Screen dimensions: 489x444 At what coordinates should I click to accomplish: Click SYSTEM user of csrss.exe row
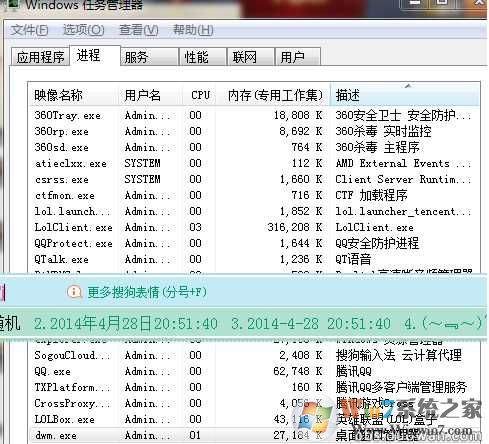[x=142, y=179]
